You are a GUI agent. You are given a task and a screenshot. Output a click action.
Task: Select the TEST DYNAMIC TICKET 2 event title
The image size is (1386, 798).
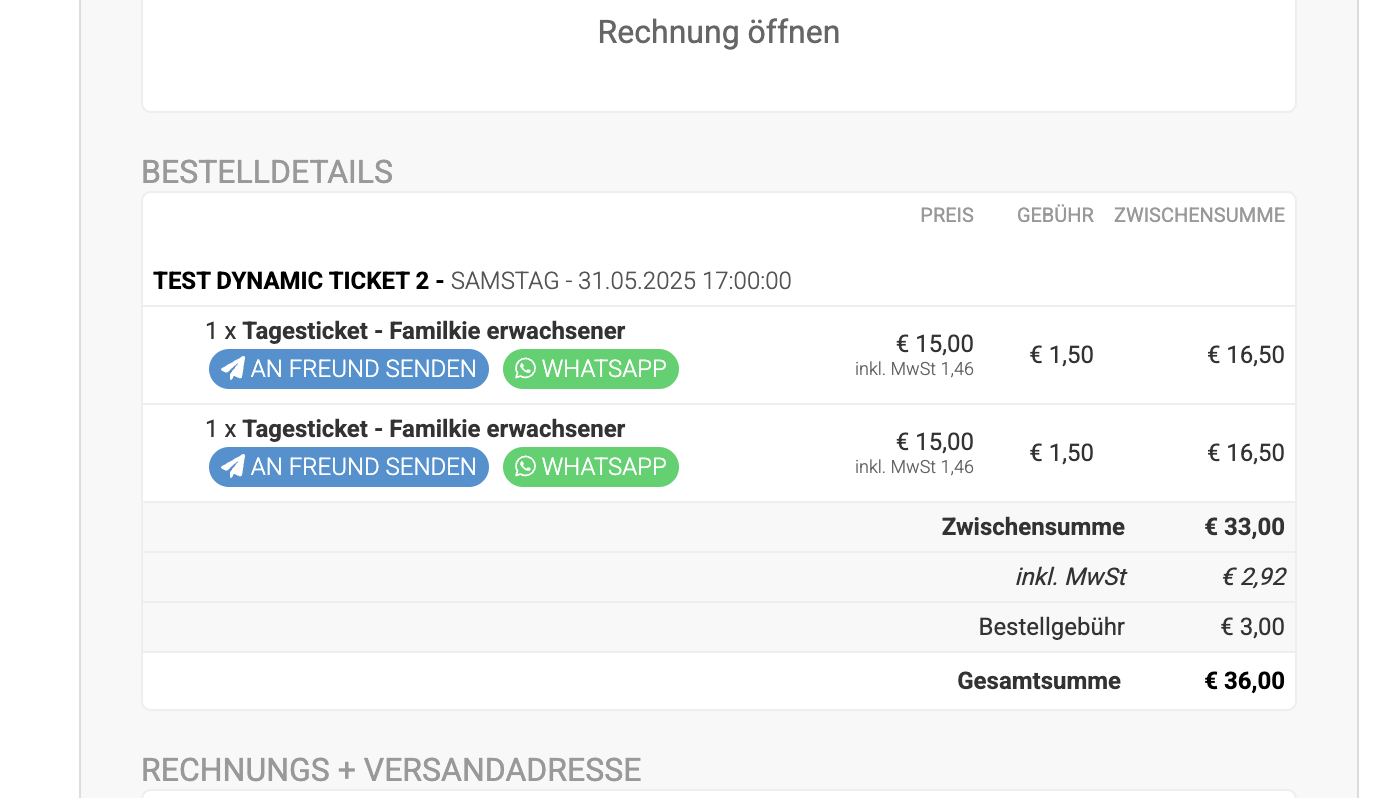[x=298, y=281]
